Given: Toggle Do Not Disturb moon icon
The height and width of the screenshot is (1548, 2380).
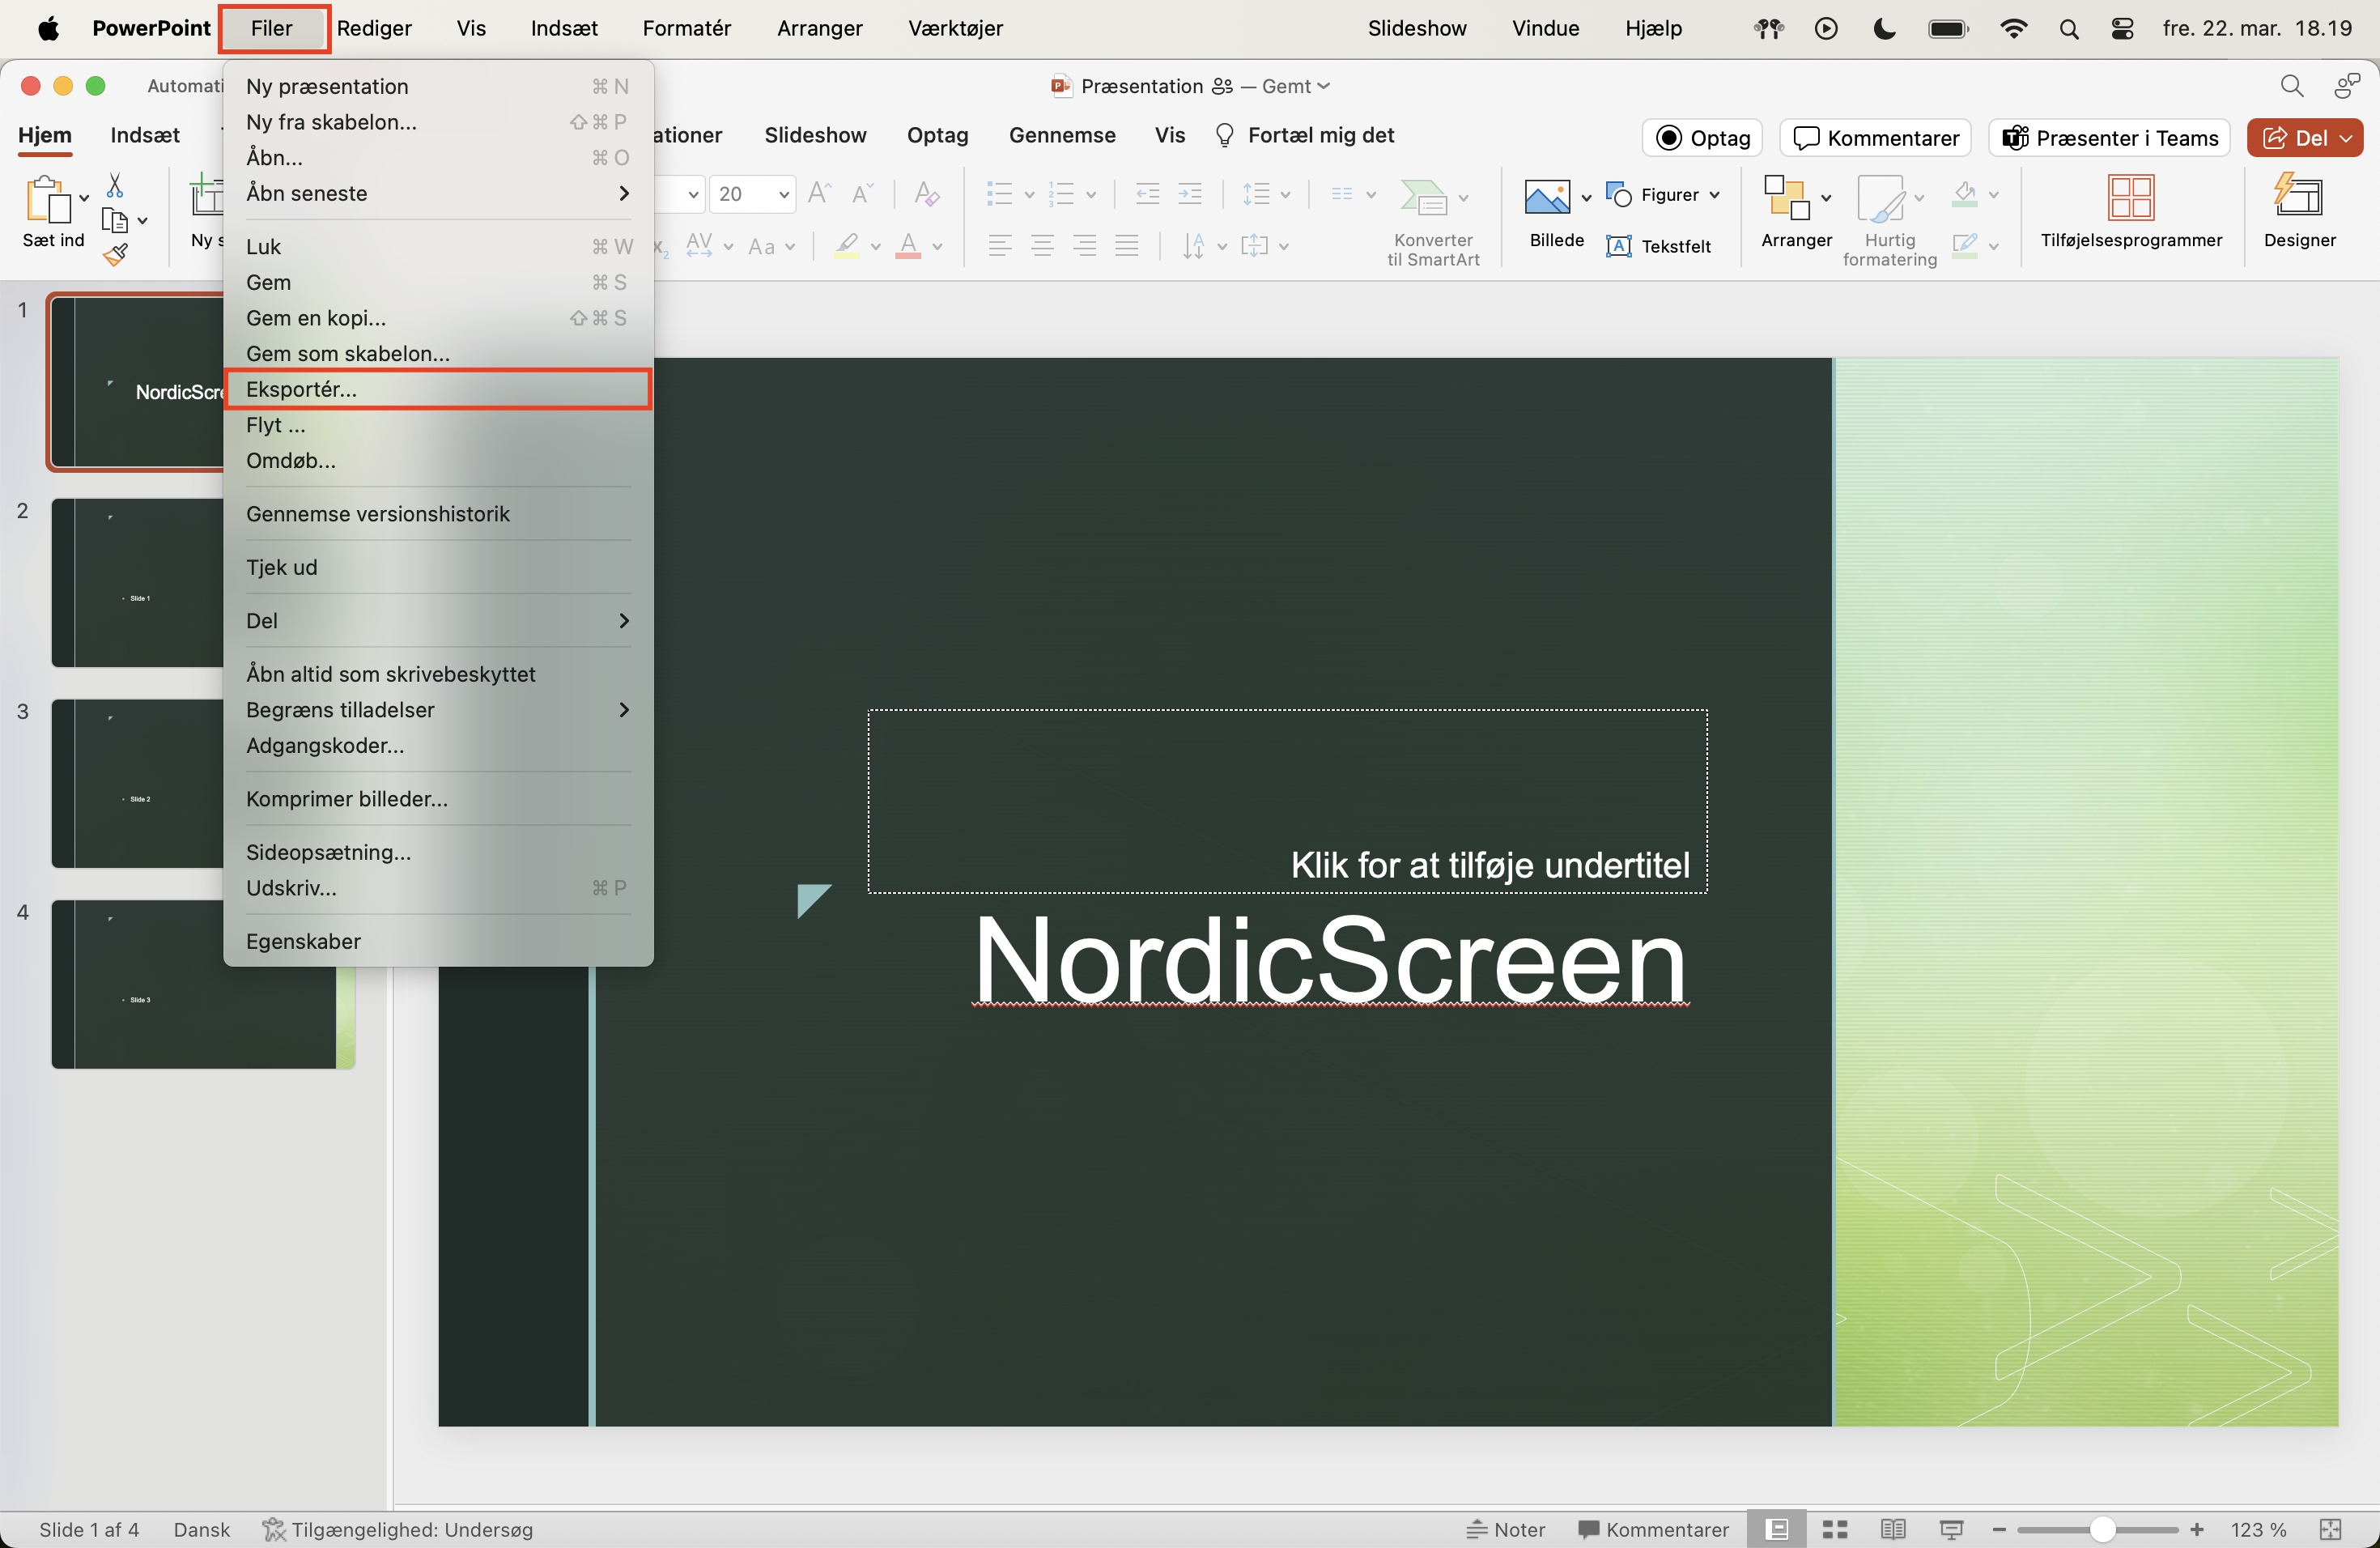Looking at the screenshot, I should pos(1884,28).
